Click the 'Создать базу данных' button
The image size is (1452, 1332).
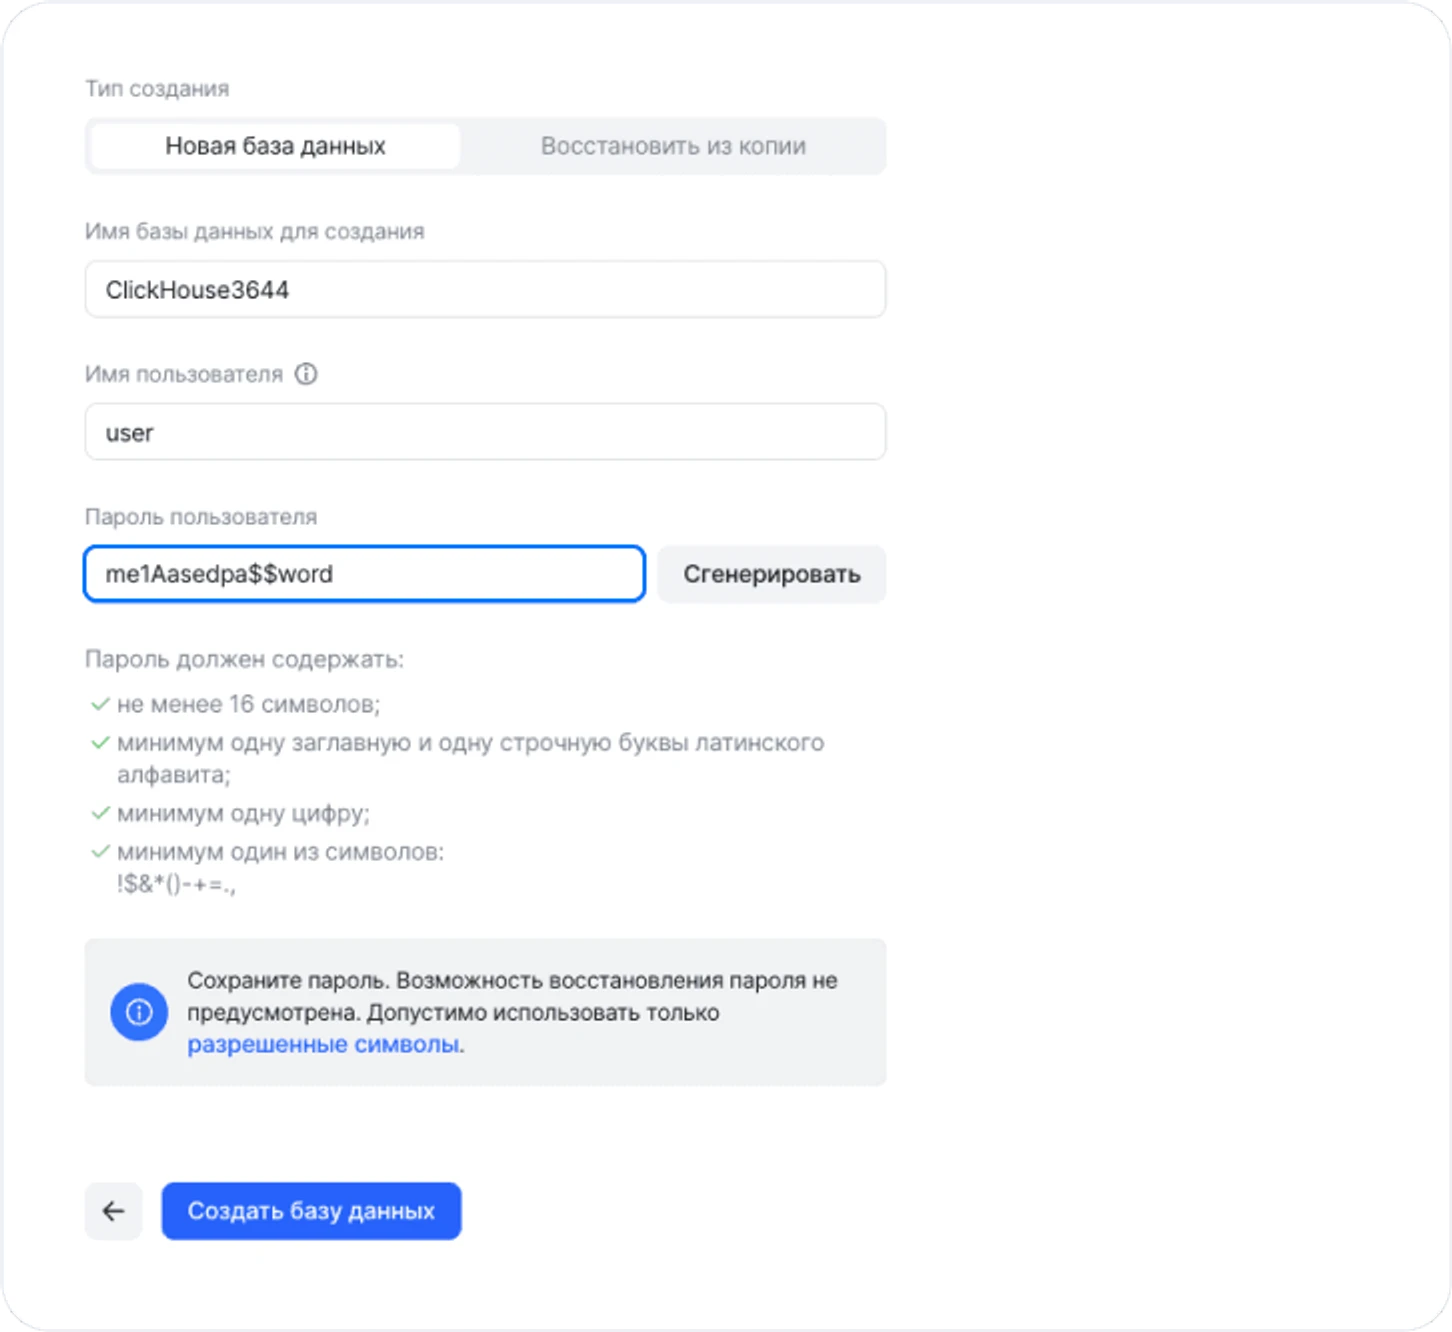310,1211
